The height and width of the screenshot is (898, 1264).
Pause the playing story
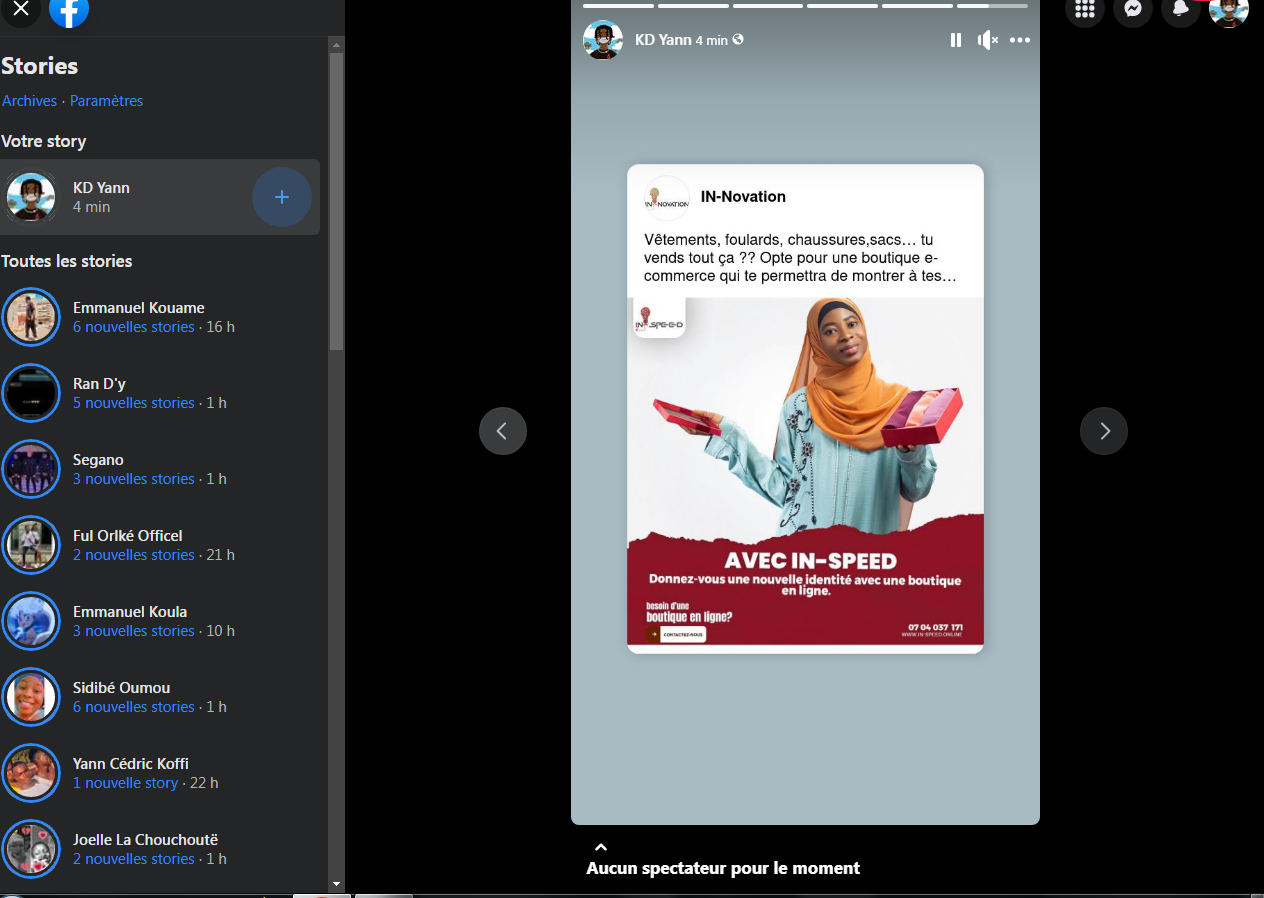pyautogui.click(x=955, y=40)
